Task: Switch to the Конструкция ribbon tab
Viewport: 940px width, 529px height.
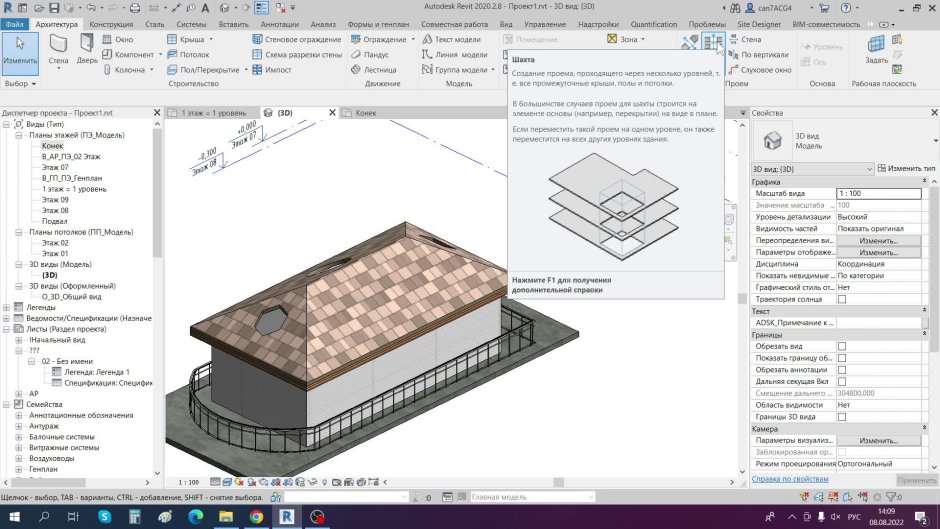Action: coord(111,24)
